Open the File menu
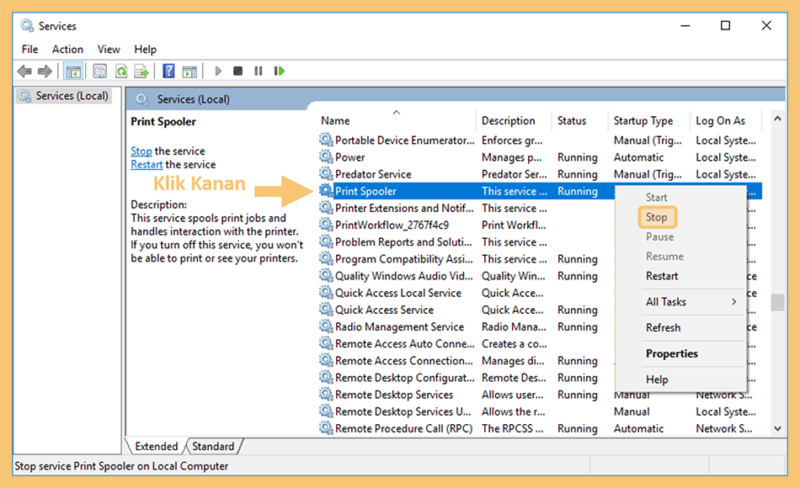This screenshot has height=488, width=800. tap(30, 50)
